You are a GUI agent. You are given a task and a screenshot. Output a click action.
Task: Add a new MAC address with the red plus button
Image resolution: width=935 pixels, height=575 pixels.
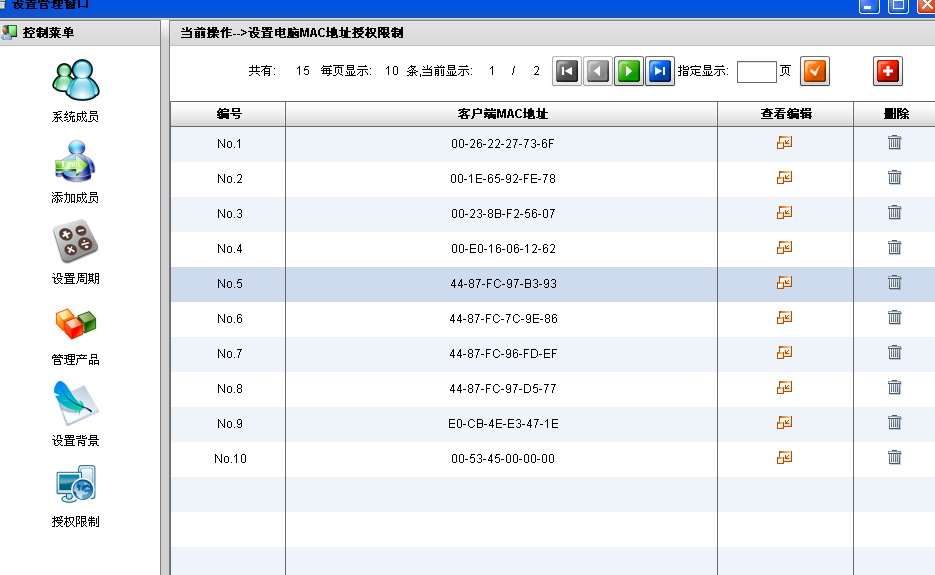[888, 72]
